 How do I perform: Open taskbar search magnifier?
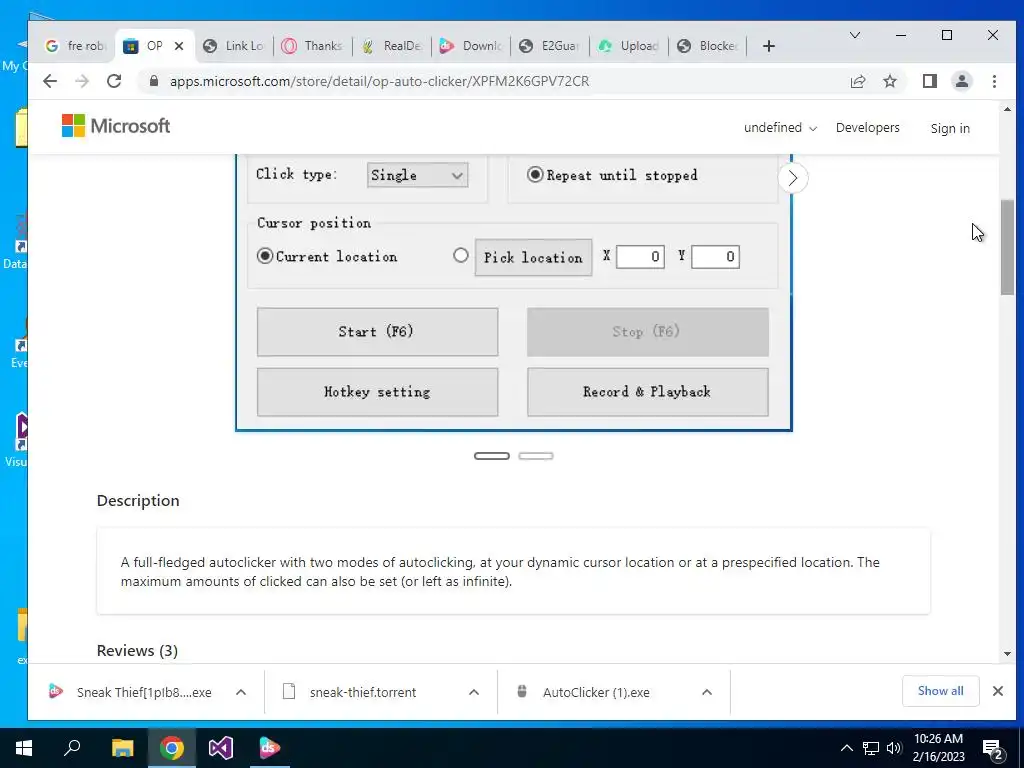72,748
